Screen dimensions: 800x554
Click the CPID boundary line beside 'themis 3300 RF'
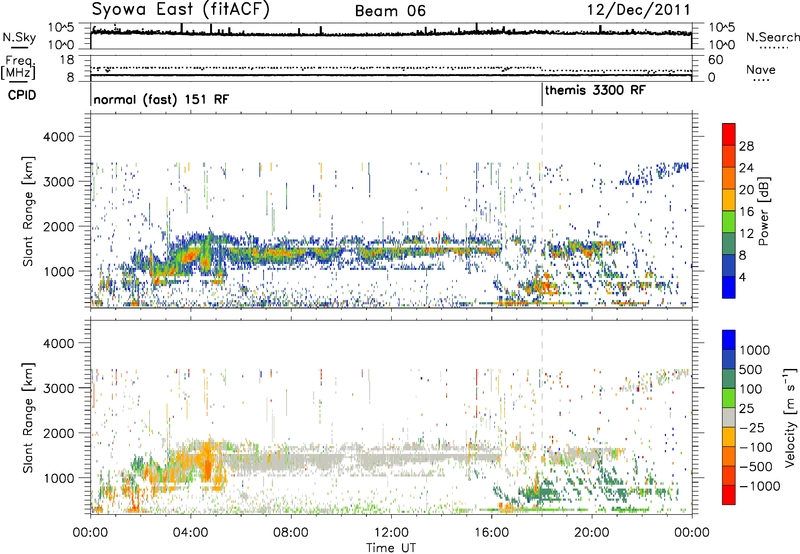(x=542, y=95)
